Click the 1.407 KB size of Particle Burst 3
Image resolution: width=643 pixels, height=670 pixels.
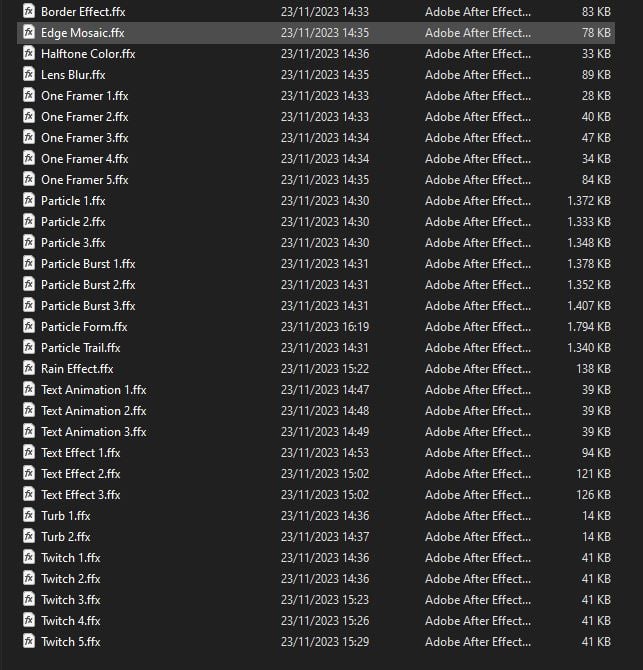589,306
